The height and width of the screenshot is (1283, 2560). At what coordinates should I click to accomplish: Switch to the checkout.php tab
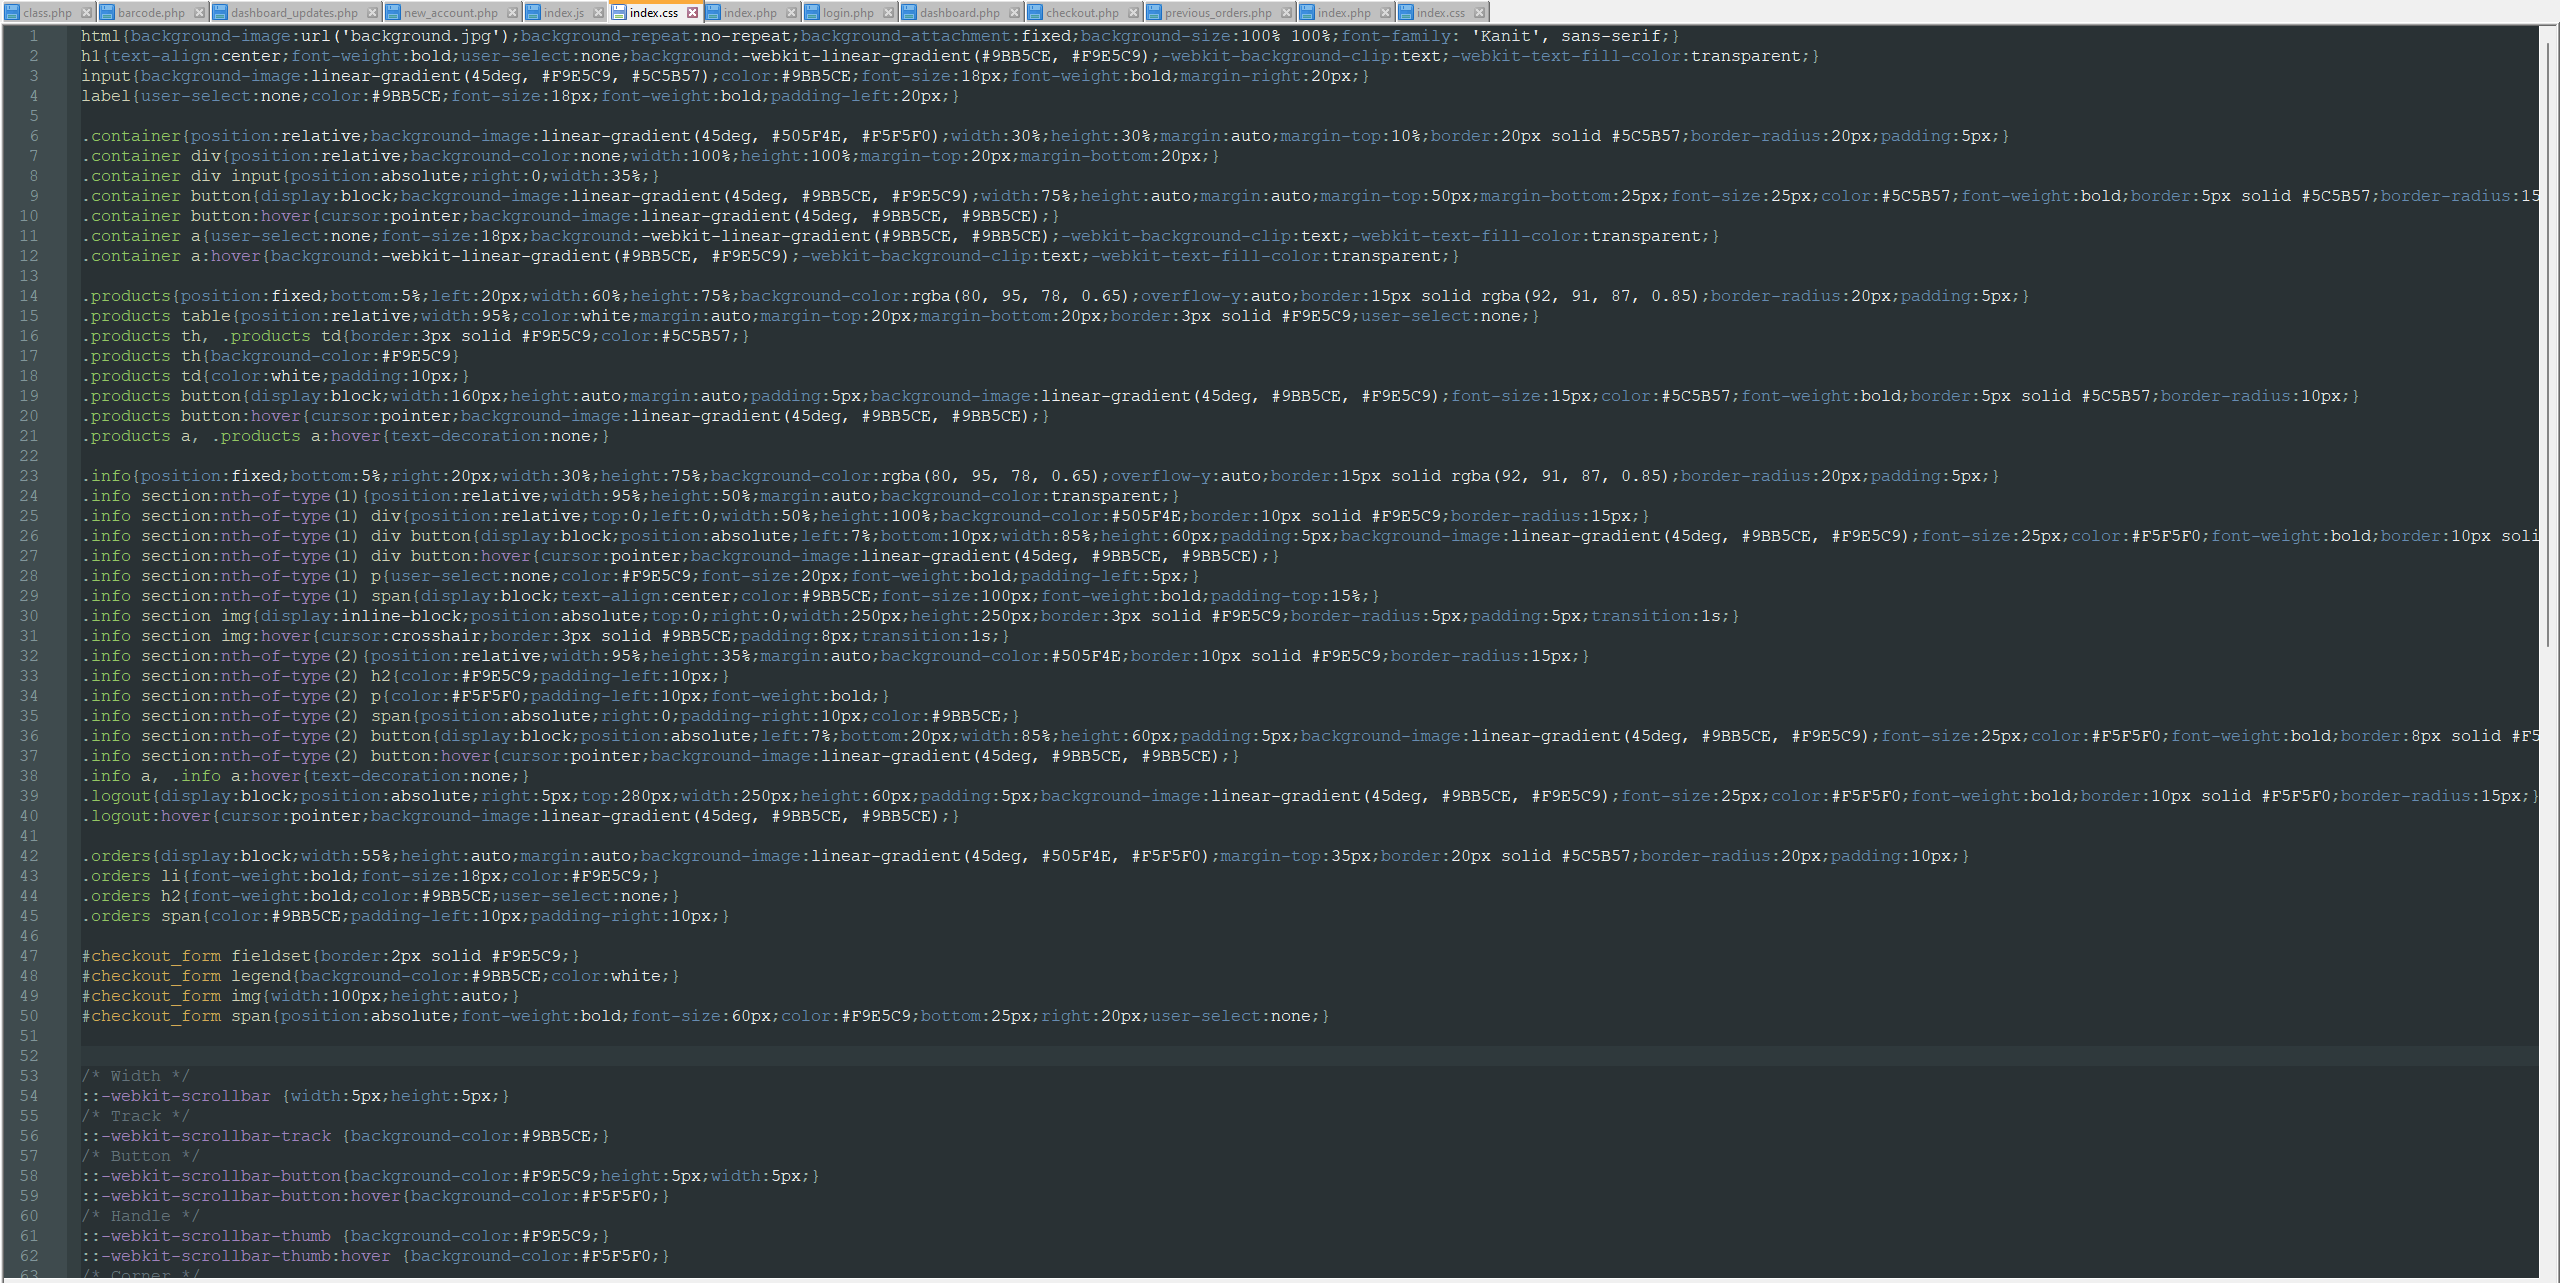[1082, 12]
